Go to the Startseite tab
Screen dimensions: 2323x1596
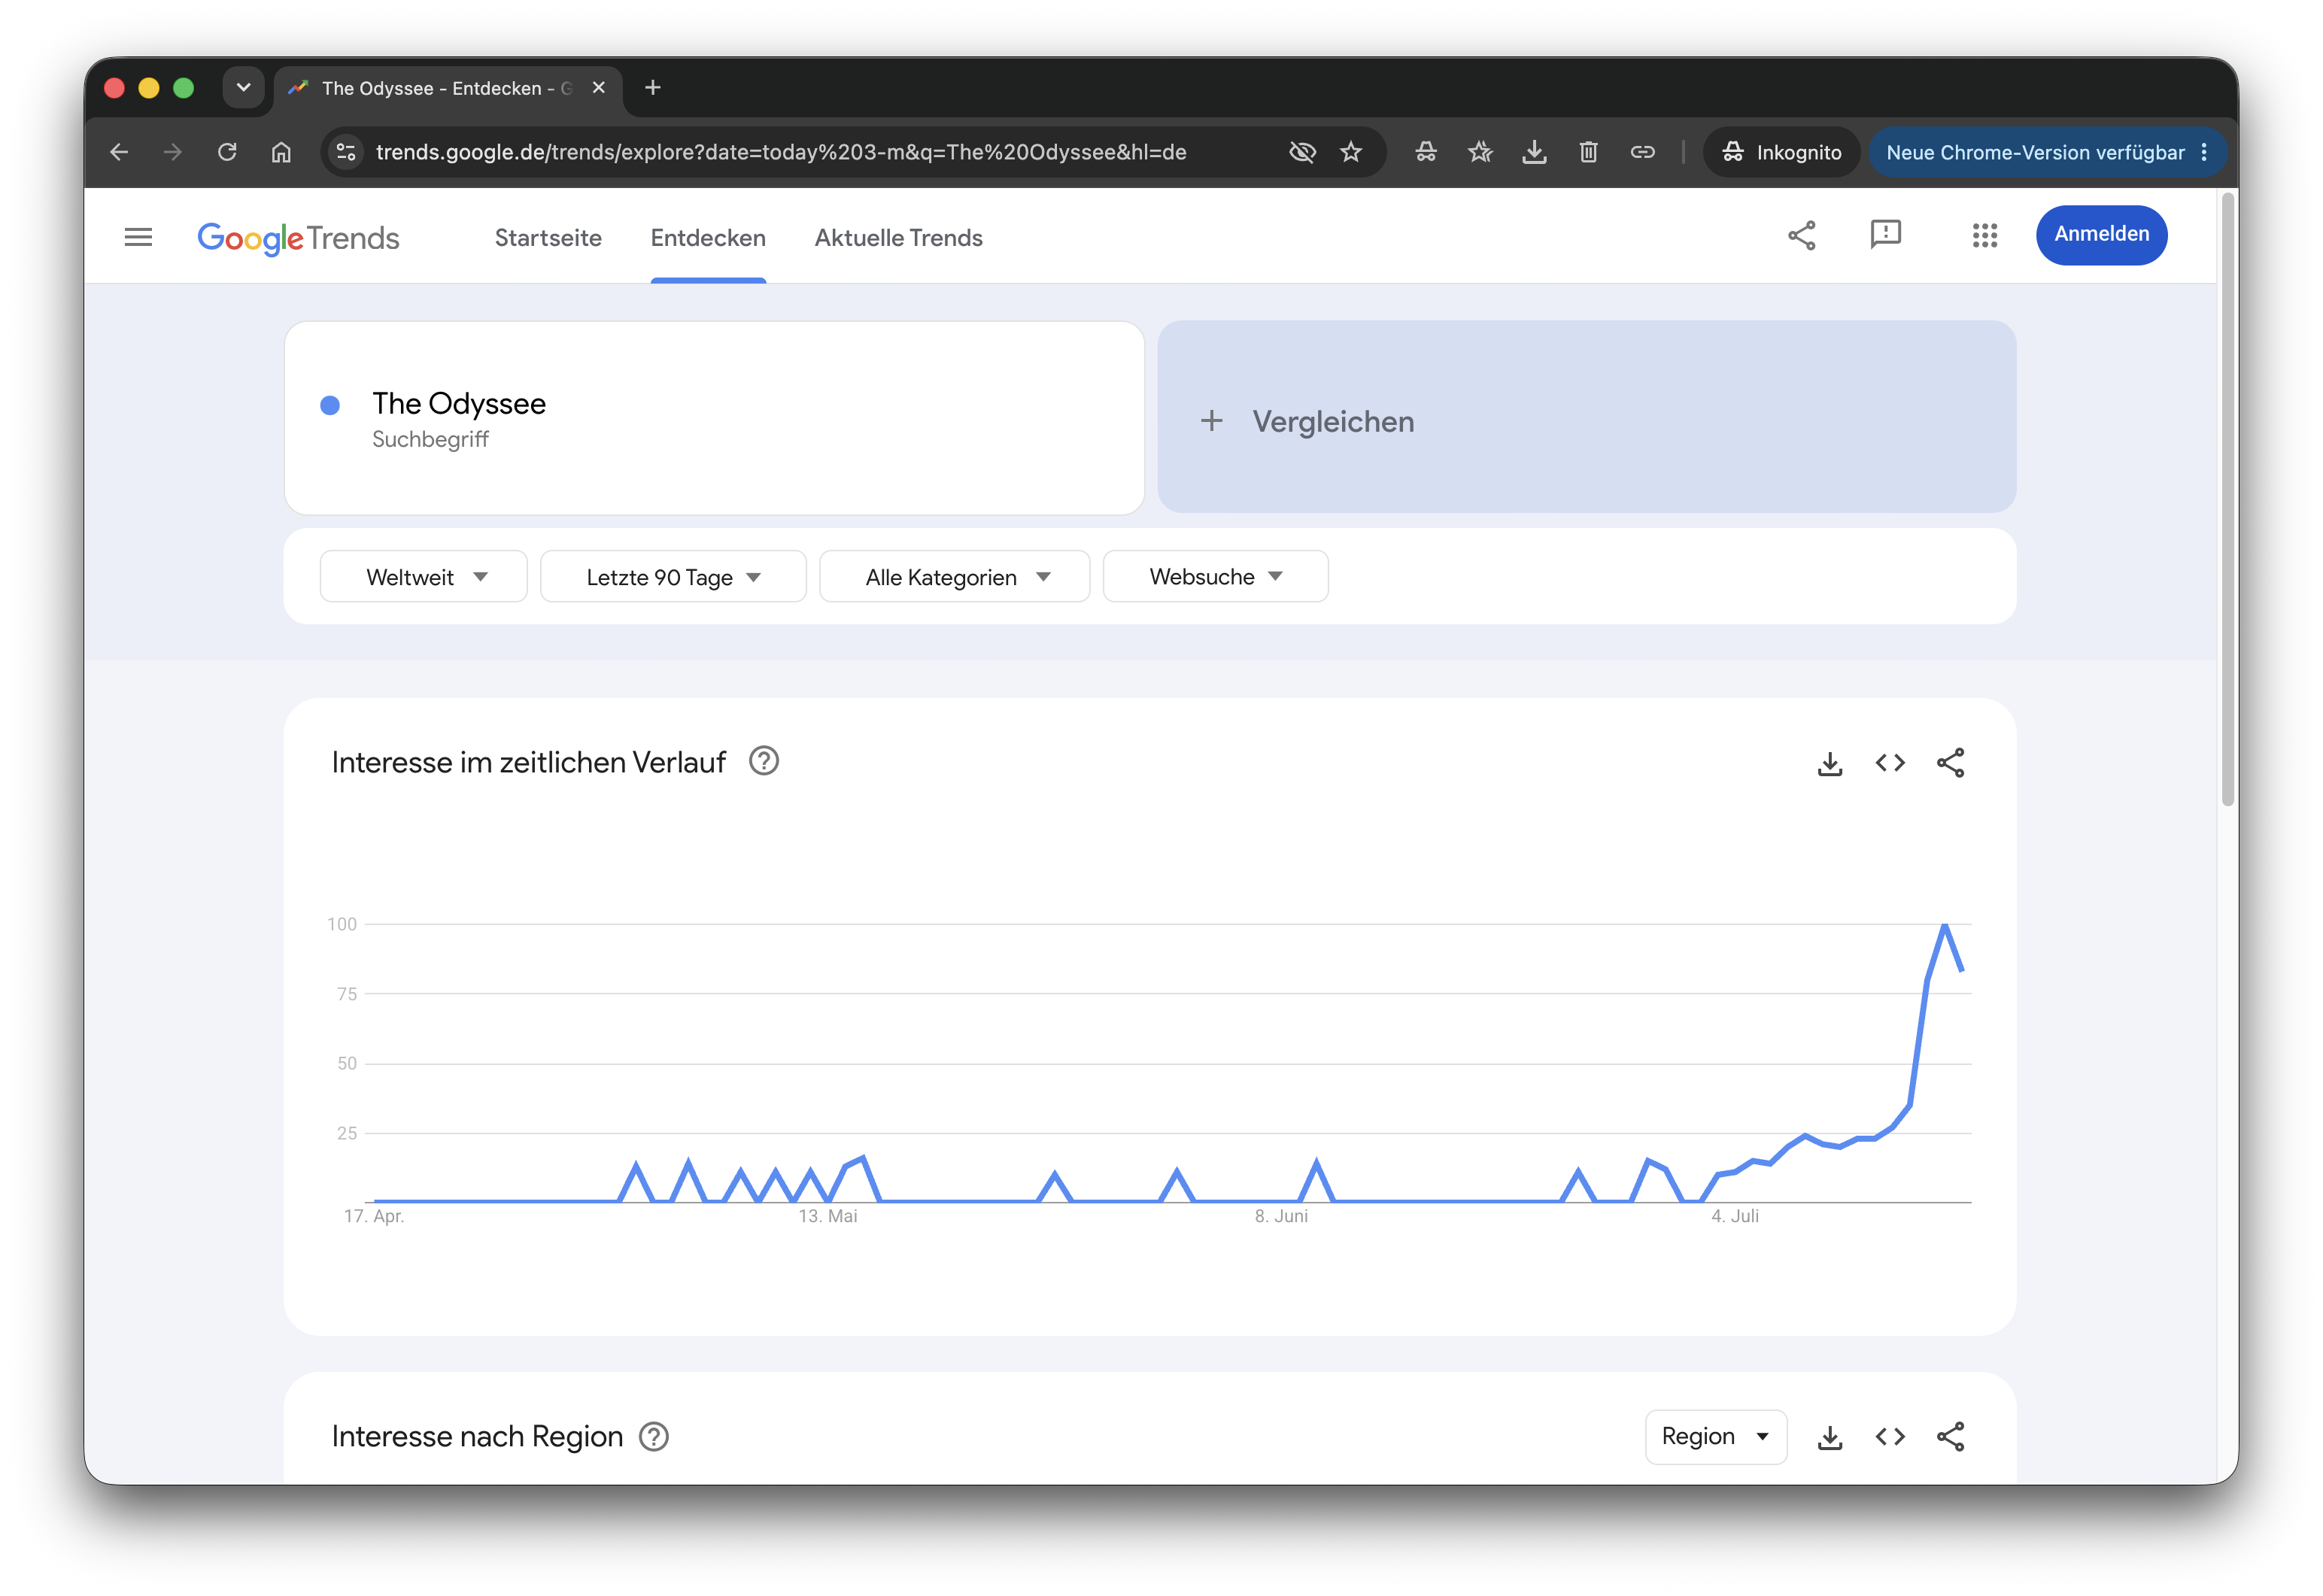(x=548, y=238)
